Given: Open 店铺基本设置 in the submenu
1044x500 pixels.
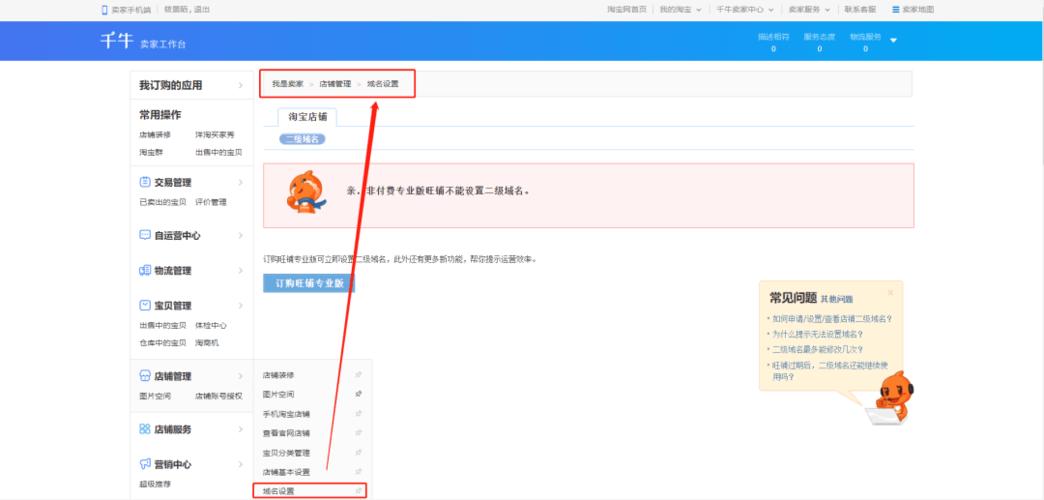Looking at the screenshot, I should coord(286,471).
